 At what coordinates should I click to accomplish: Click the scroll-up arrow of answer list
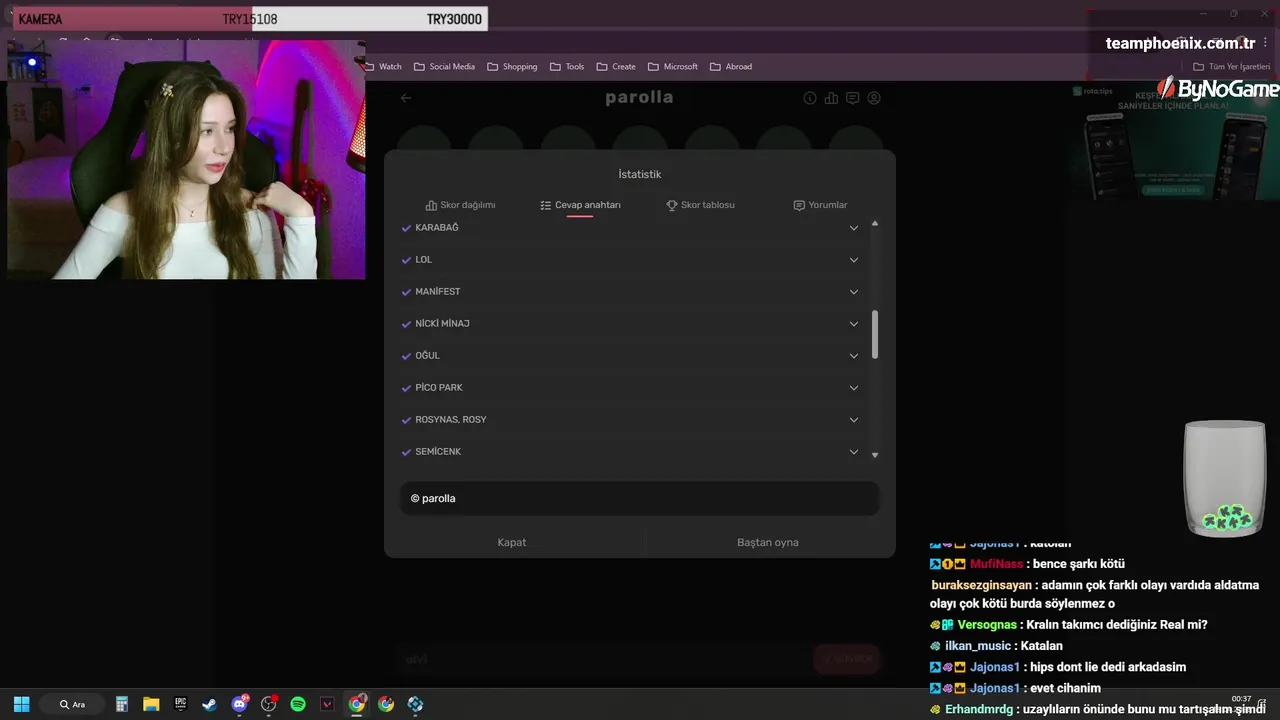pos(875,223)
